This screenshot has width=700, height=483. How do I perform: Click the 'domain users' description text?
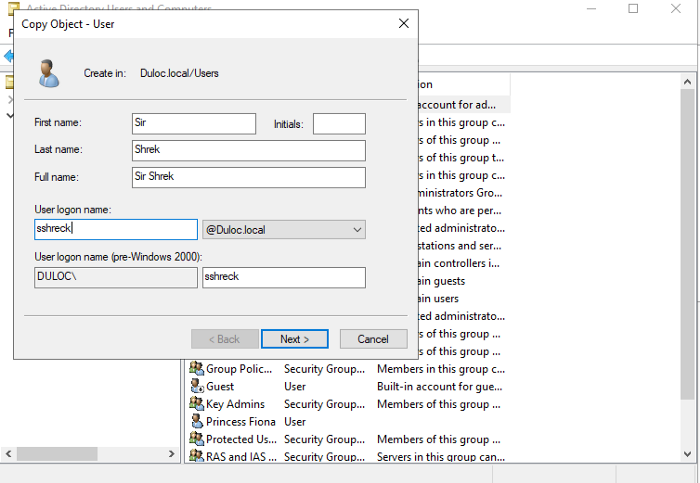[438, 299]
